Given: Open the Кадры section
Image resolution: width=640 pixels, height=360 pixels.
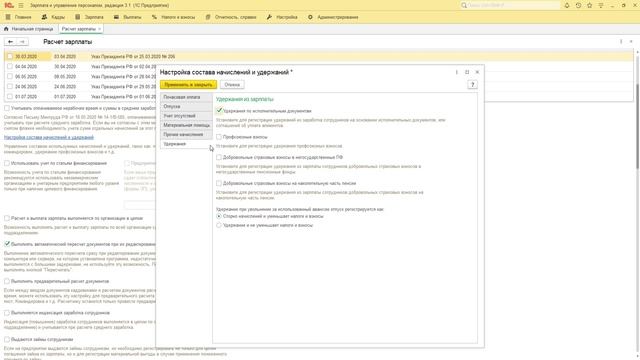Looking at the screenshot, I should 53,17.
